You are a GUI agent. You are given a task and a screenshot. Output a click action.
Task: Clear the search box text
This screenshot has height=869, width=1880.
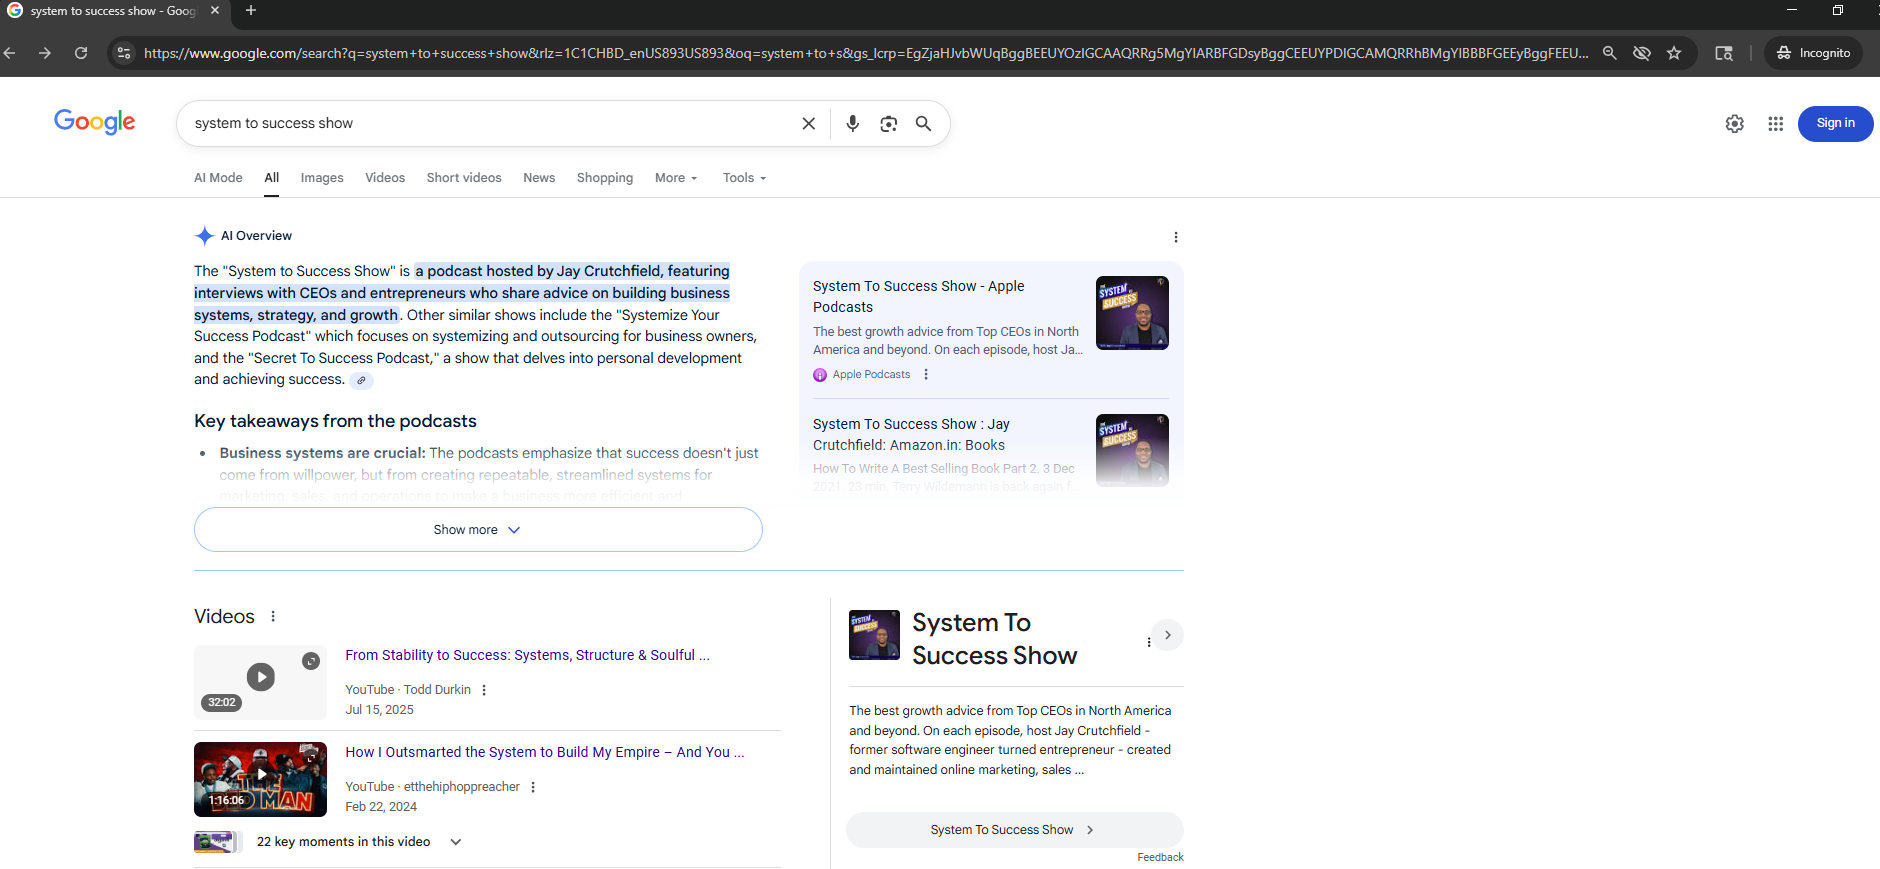click(808, 123)
